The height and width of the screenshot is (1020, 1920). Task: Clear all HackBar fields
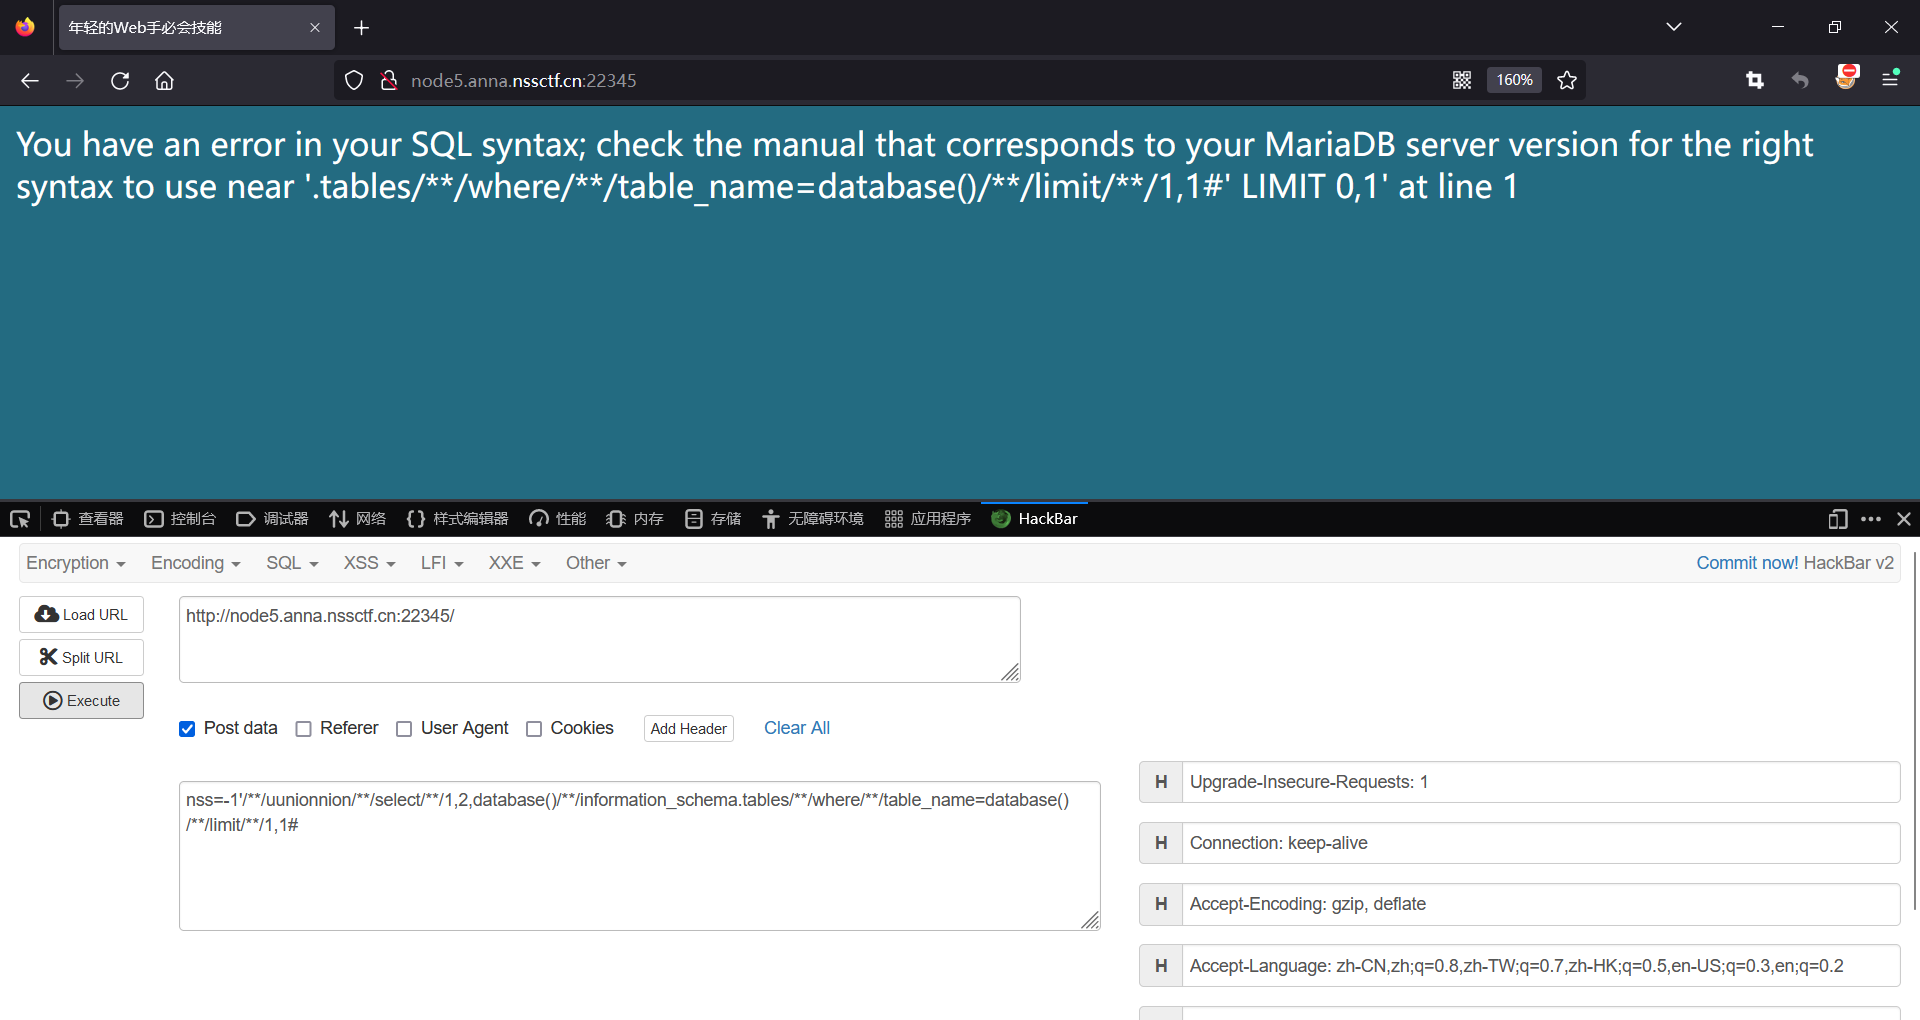pyautogui.click(x=797, y=728)
